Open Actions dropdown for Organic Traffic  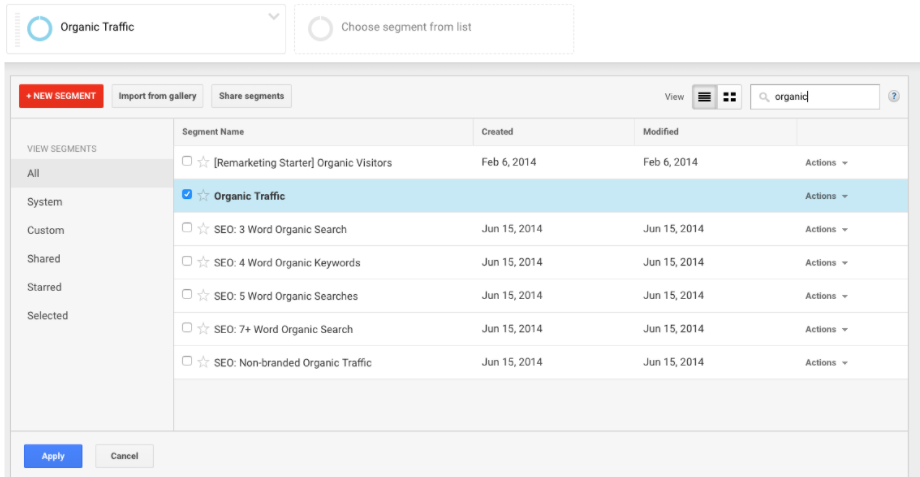click(x=826, y=196)
